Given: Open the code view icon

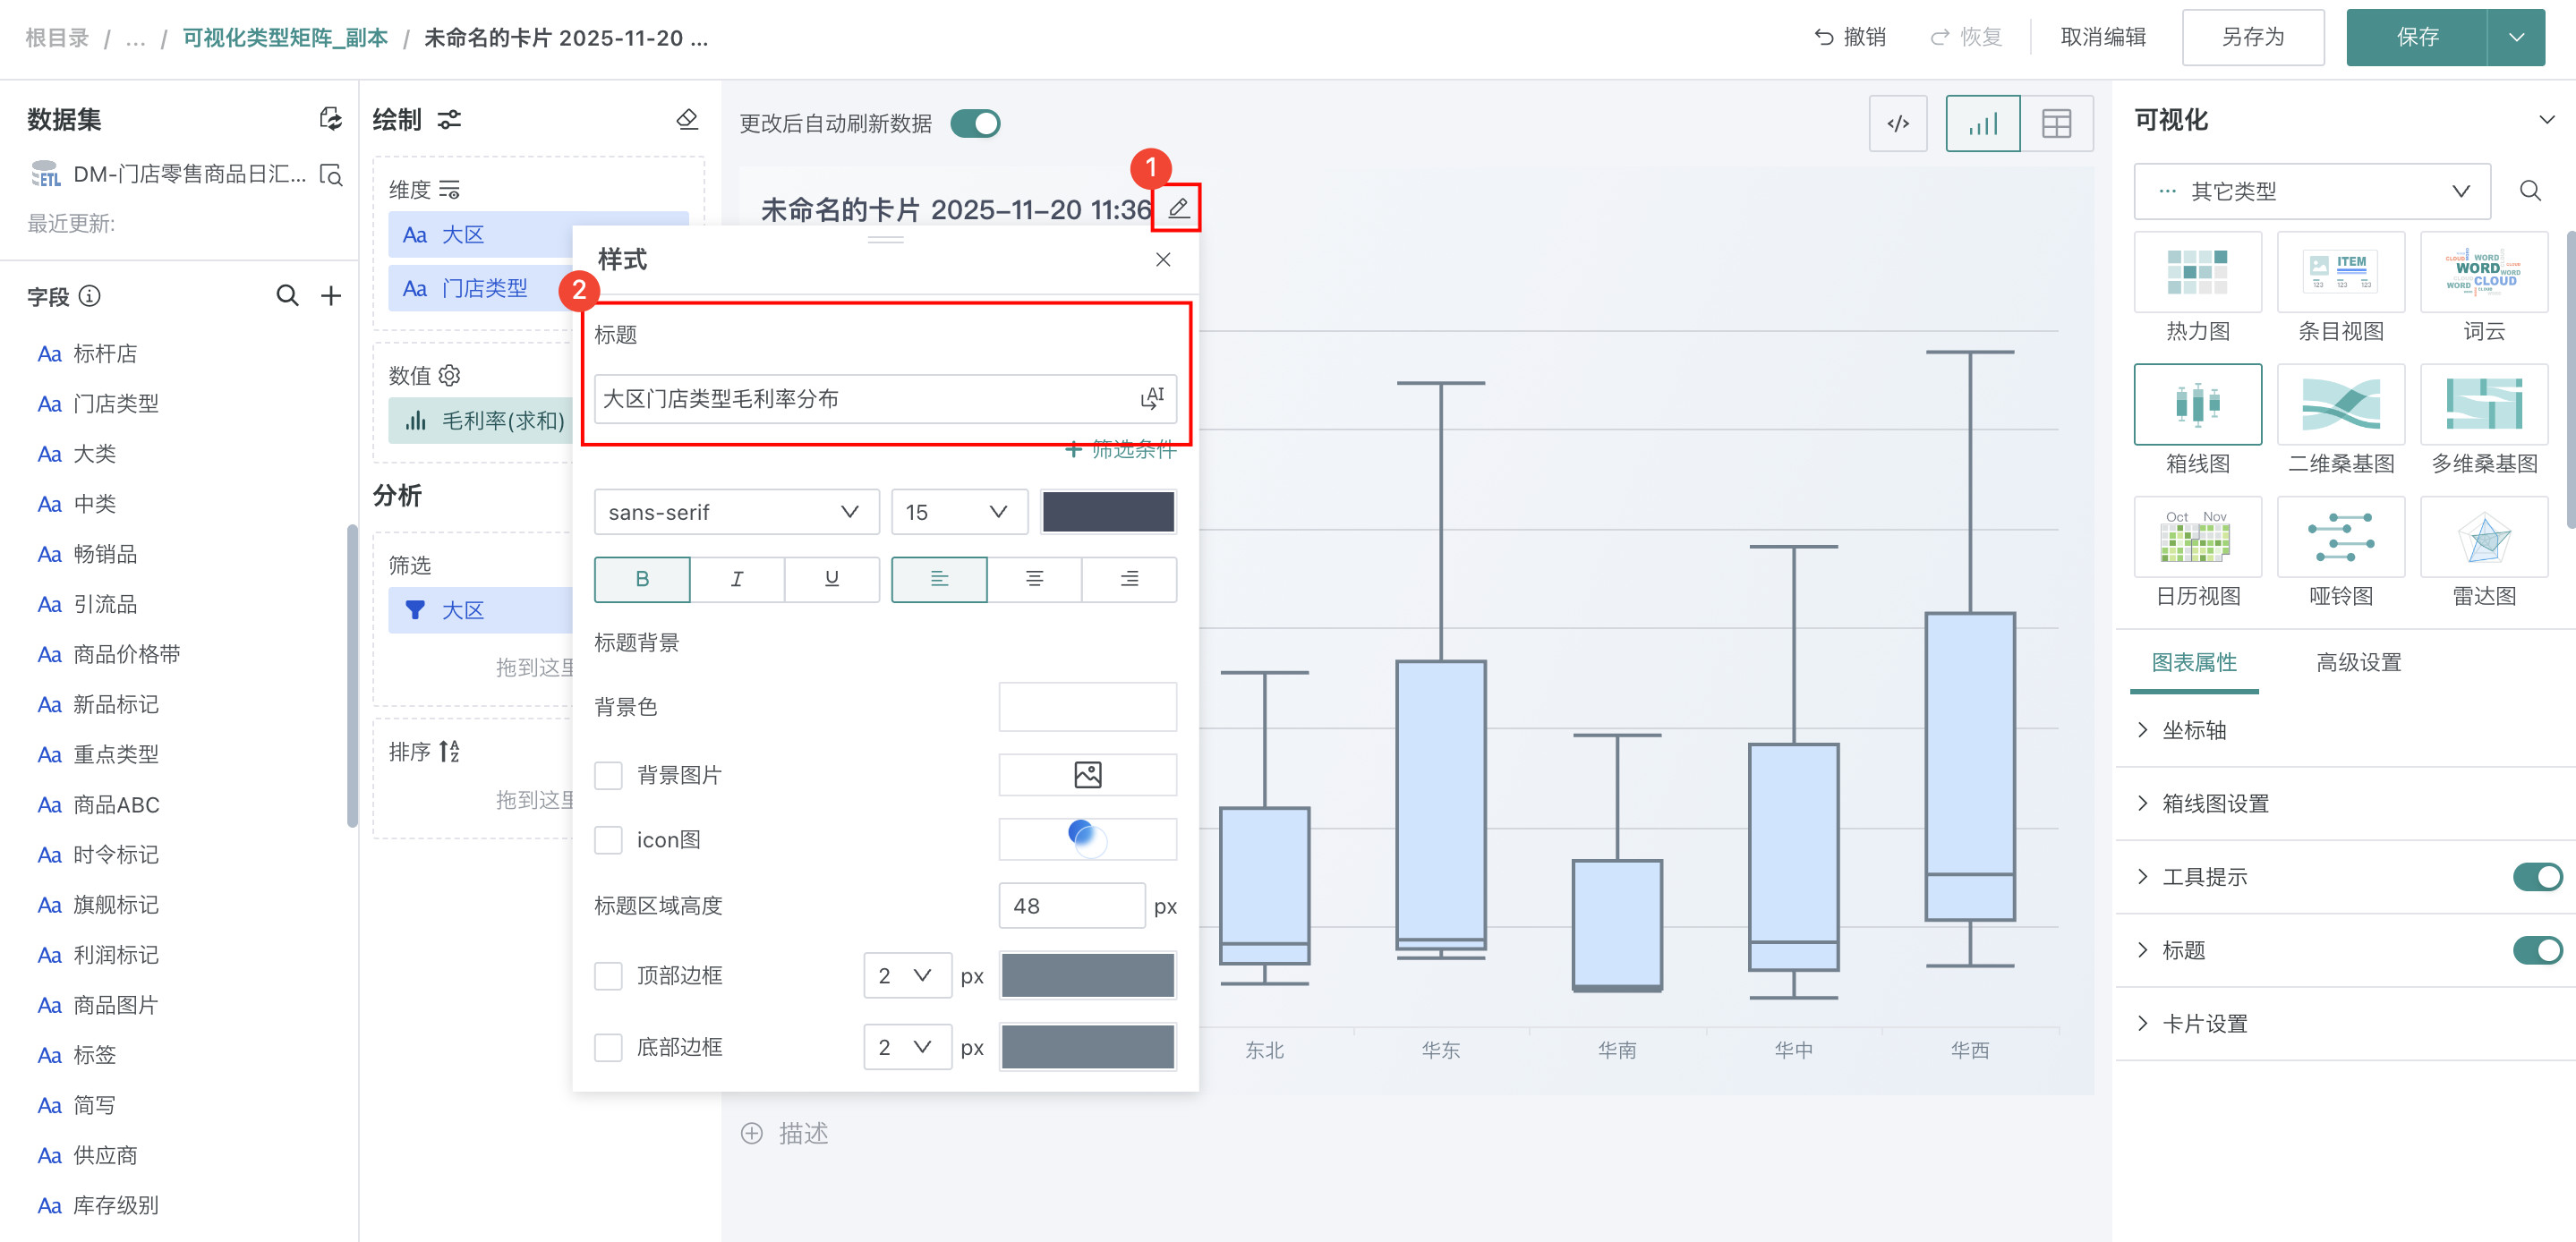Looking at the screenshot, I should (1897, 124).
